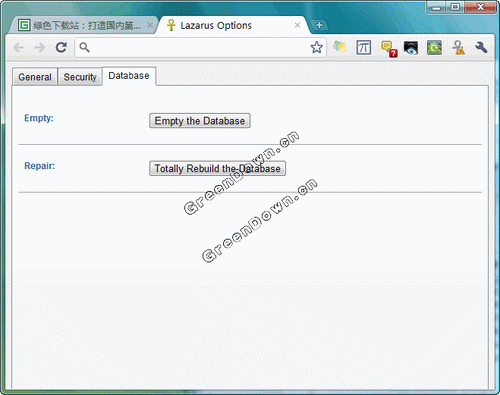Click Empty the Database button
This screenshot has height=395, width=500.
pyautogui.click(x=200, y=121)
